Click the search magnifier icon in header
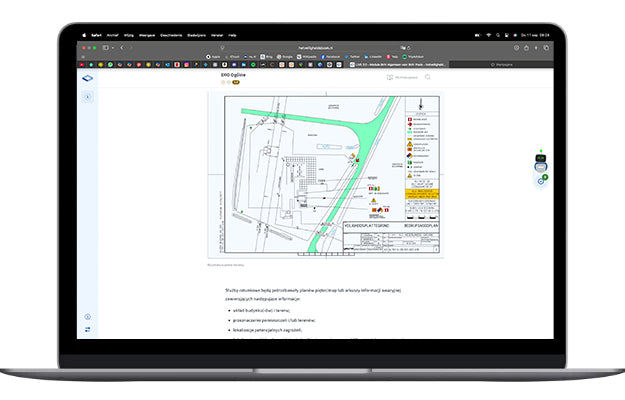The width and height of the screenshot is (625, 400). (428, 77)
